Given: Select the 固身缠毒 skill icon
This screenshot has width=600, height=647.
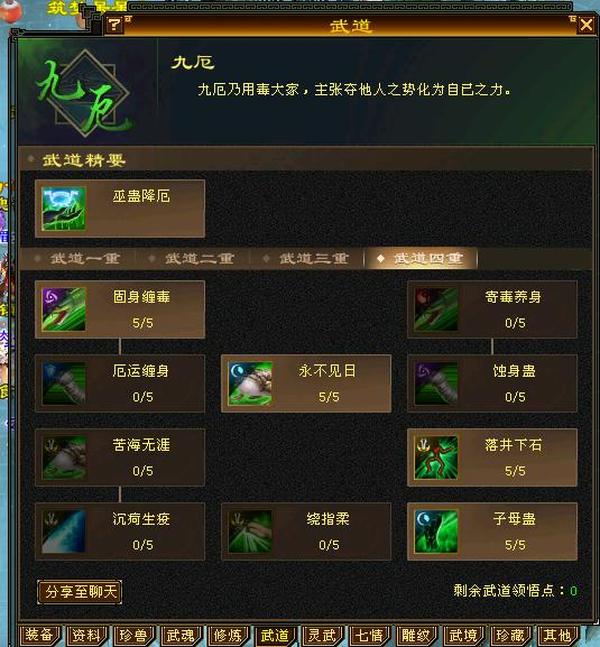Looking at the screenshot, I should [64, 309].
